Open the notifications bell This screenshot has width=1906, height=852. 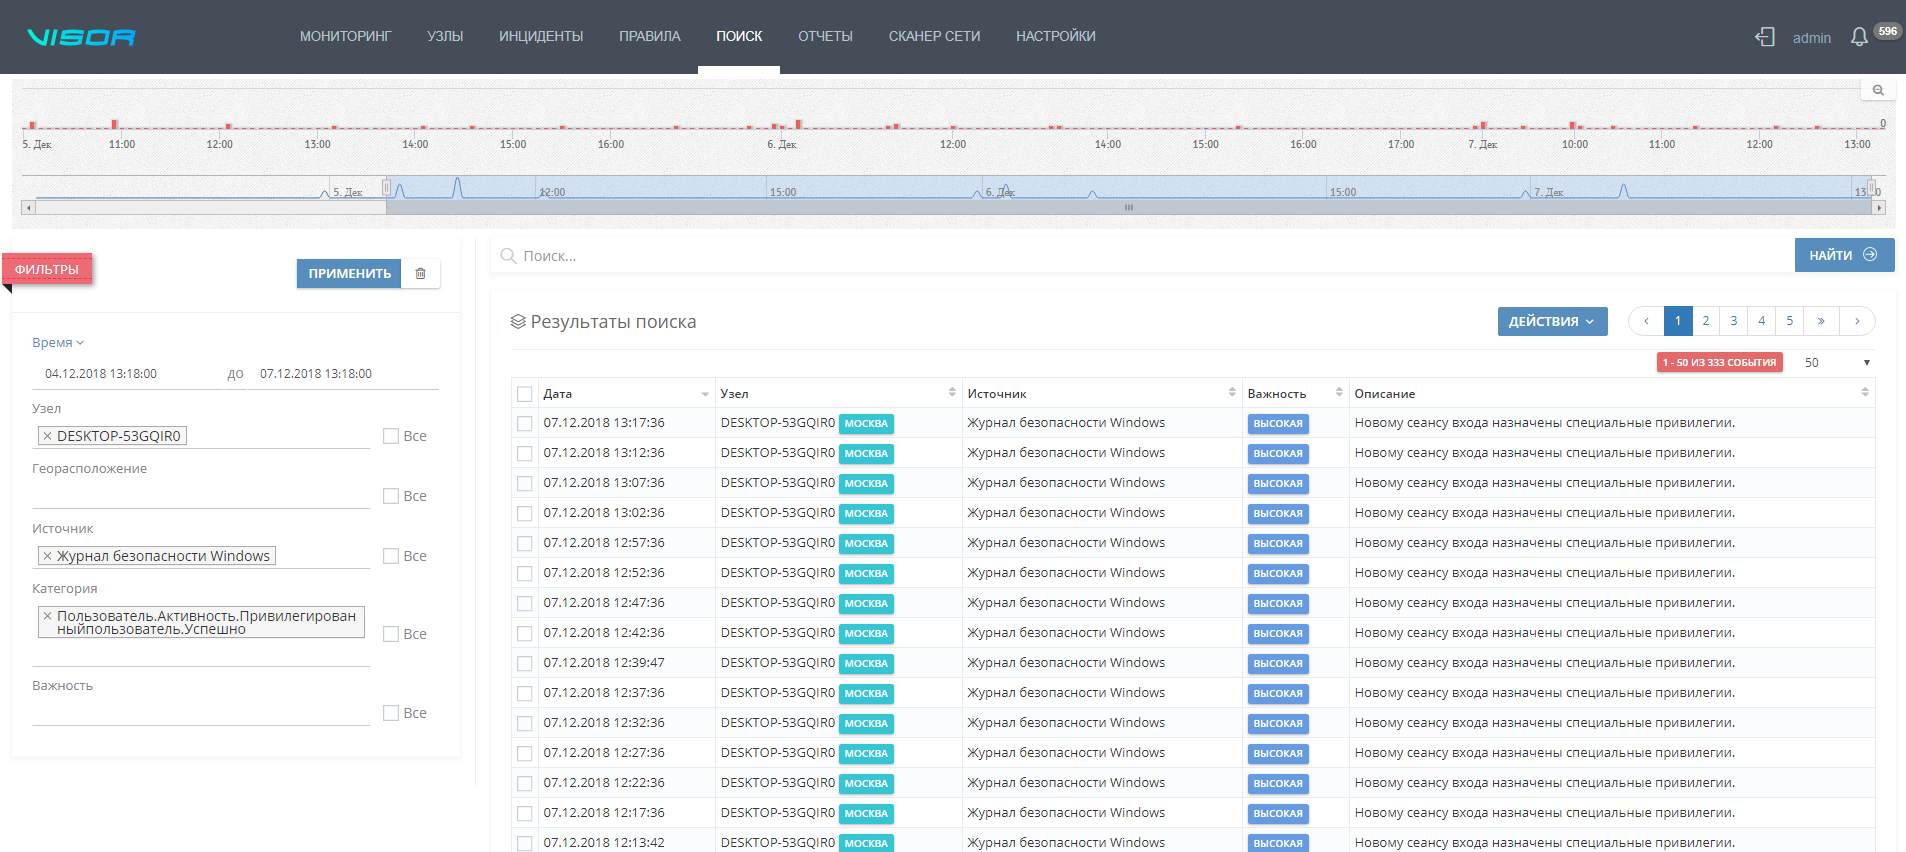pos(1859,37)
